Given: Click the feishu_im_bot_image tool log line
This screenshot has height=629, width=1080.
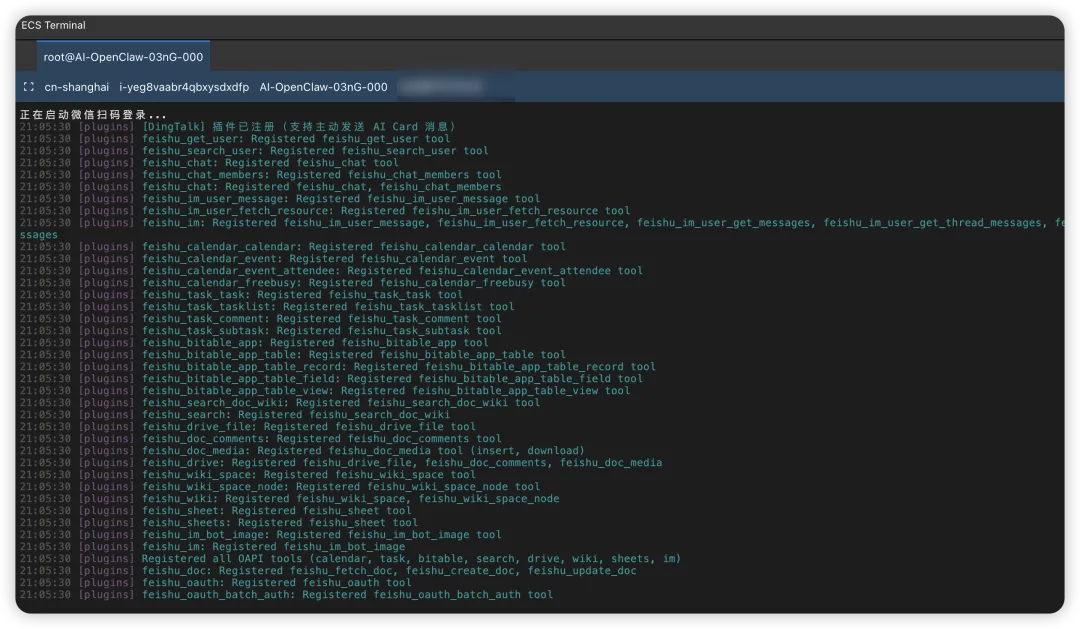Looking at the screenshot, I should [260, 535].
